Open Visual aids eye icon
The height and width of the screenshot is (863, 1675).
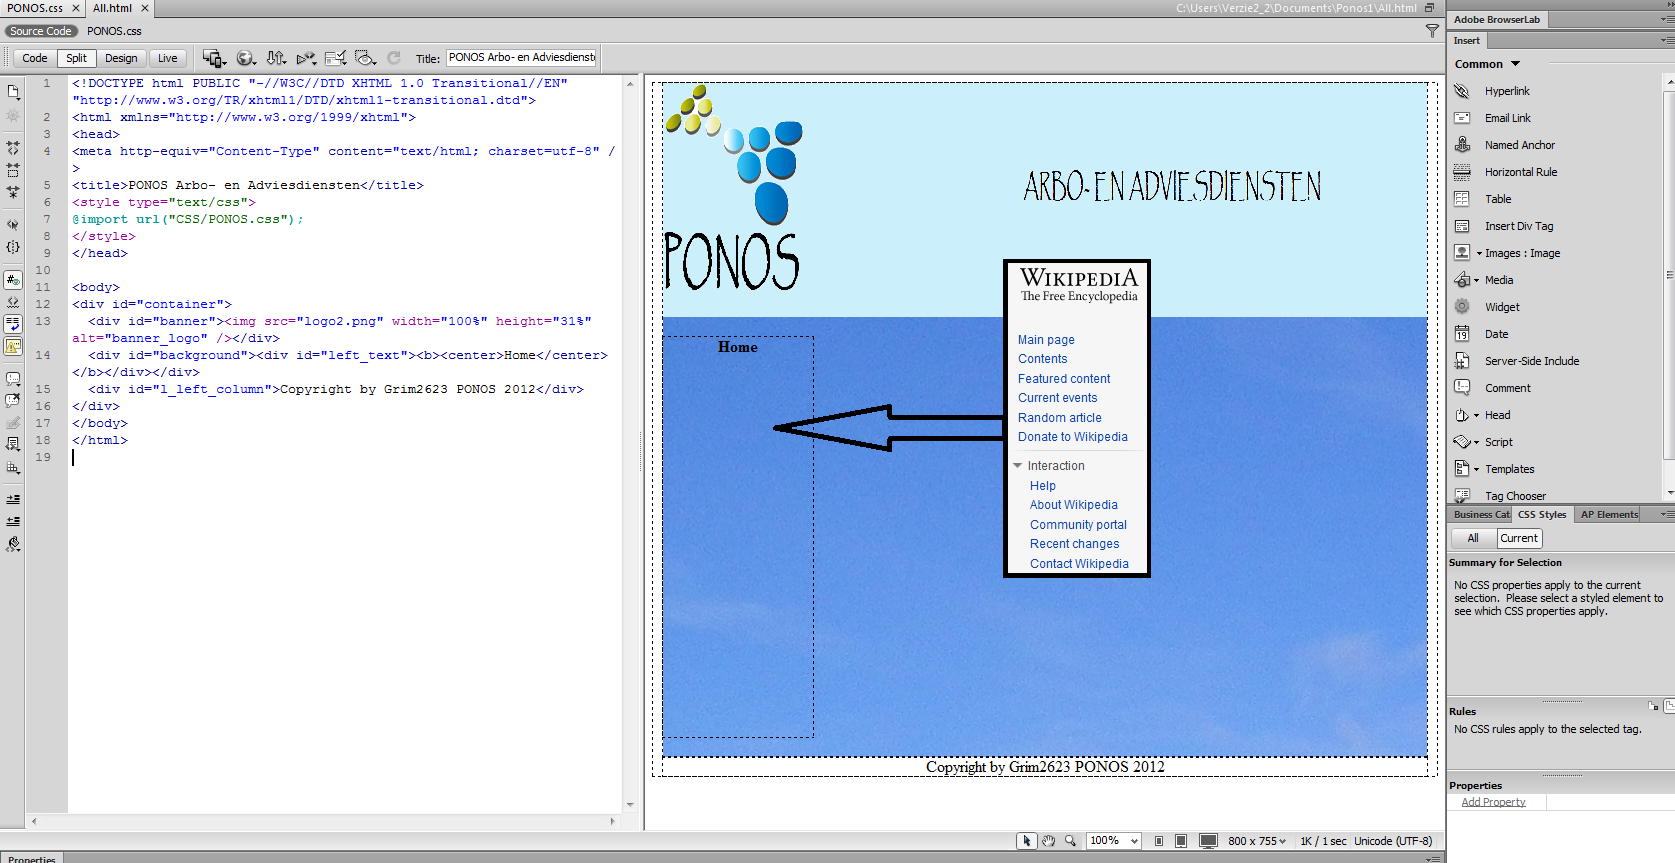click(x=366, y=58)
